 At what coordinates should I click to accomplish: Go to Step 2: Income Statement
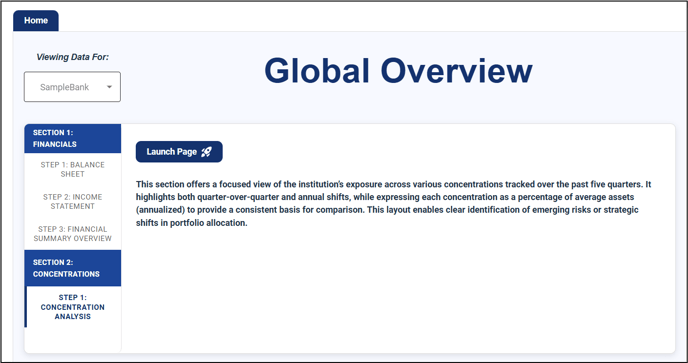pos(73,201)
